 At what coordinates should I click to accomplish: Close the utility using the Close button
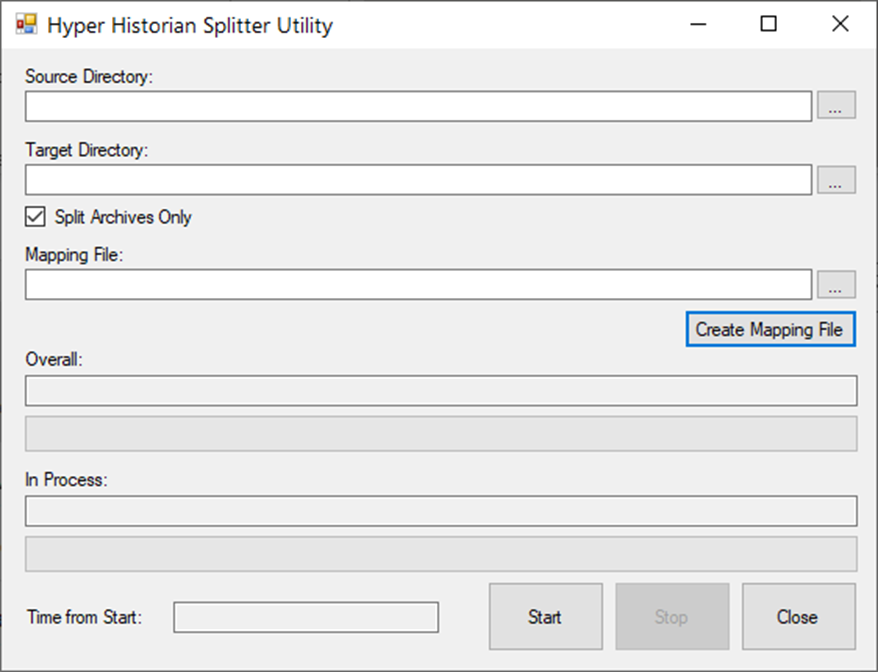coord(798,617)
